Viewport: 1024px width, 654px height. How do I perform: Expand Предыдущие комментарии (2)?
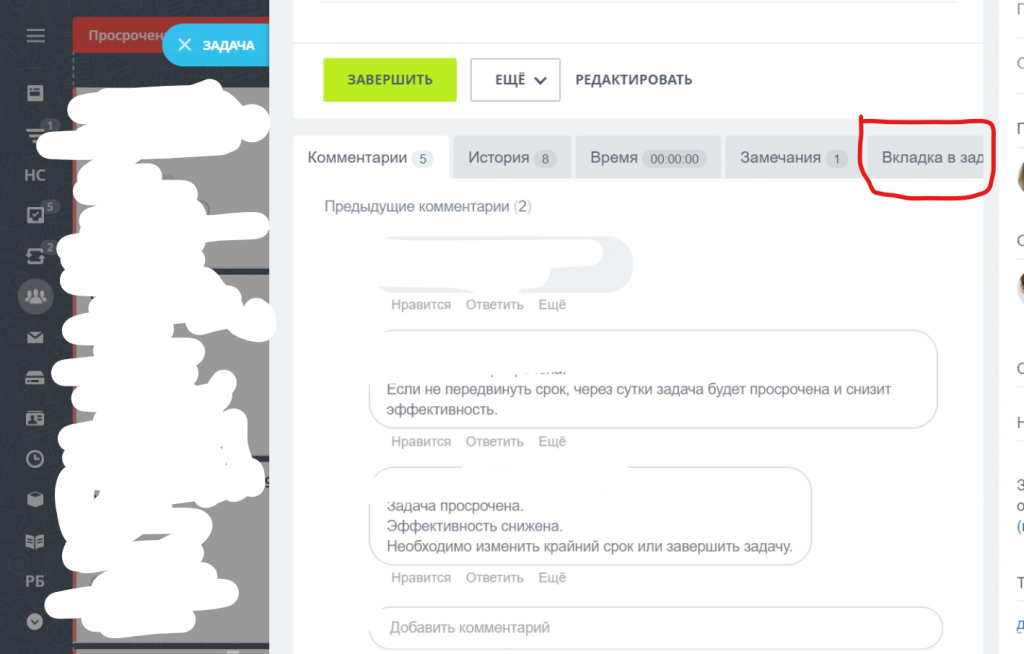pos(428,206)
